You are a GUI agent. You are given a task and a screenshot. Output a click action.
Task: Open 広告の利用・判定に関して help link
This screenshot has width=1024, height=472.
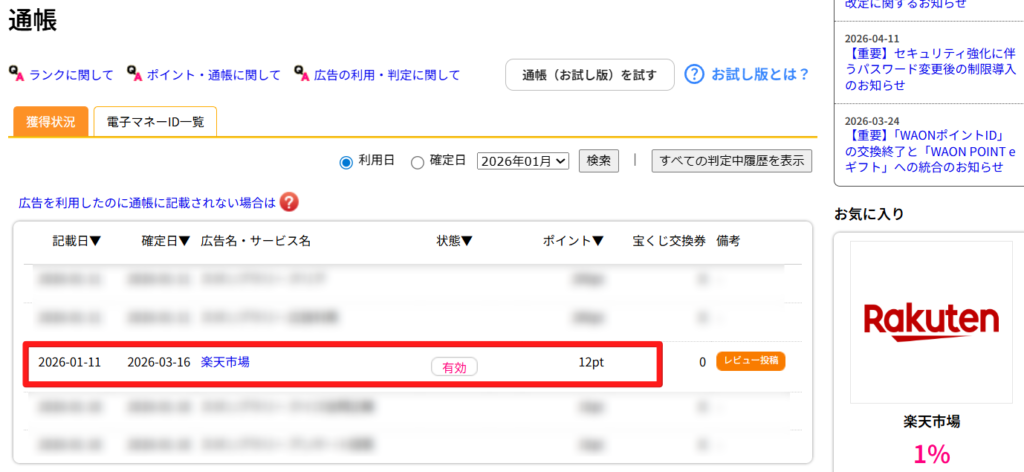[x=387, y=75]
